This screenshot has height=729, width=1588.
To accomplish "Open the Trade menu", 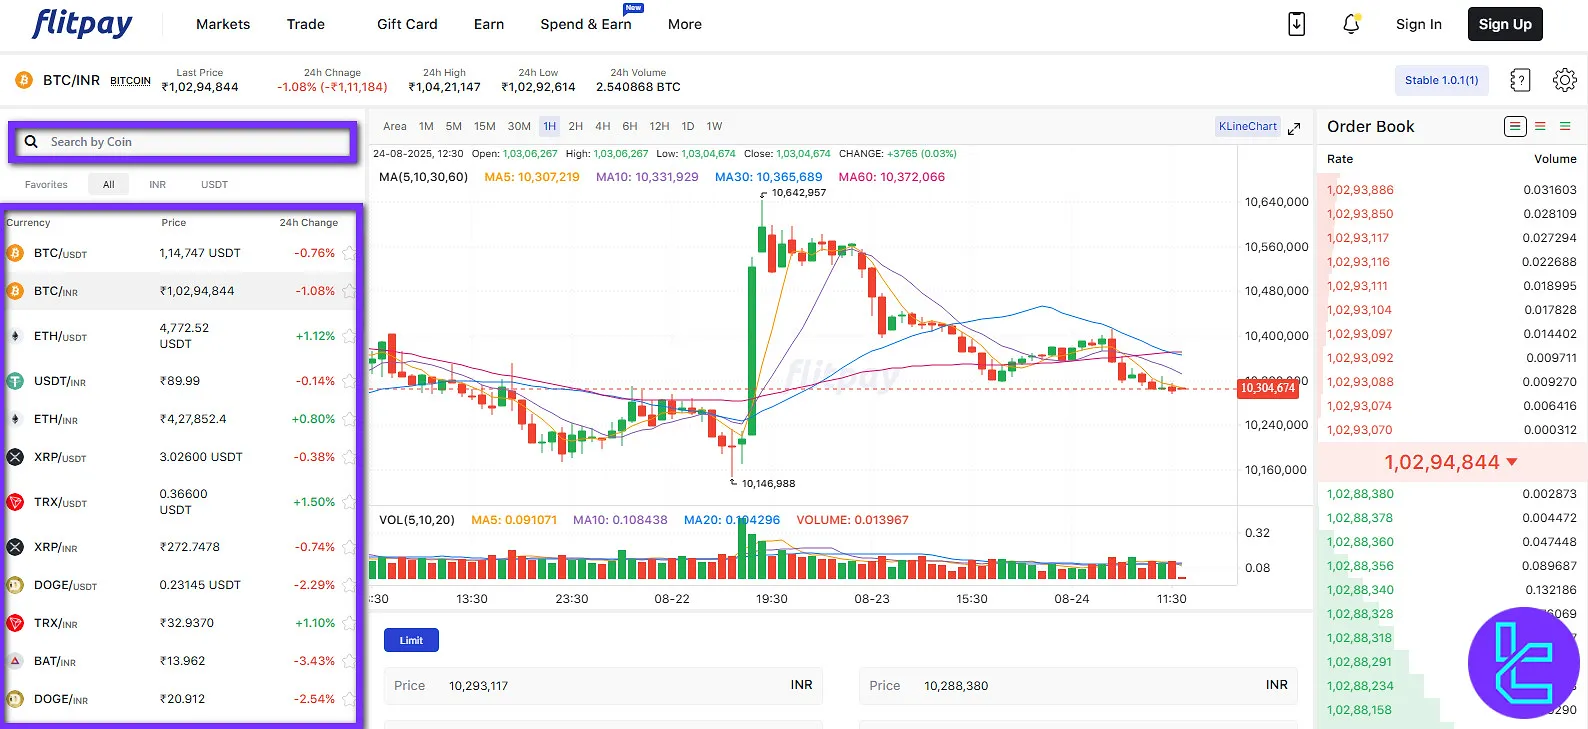I will (306, 24).
